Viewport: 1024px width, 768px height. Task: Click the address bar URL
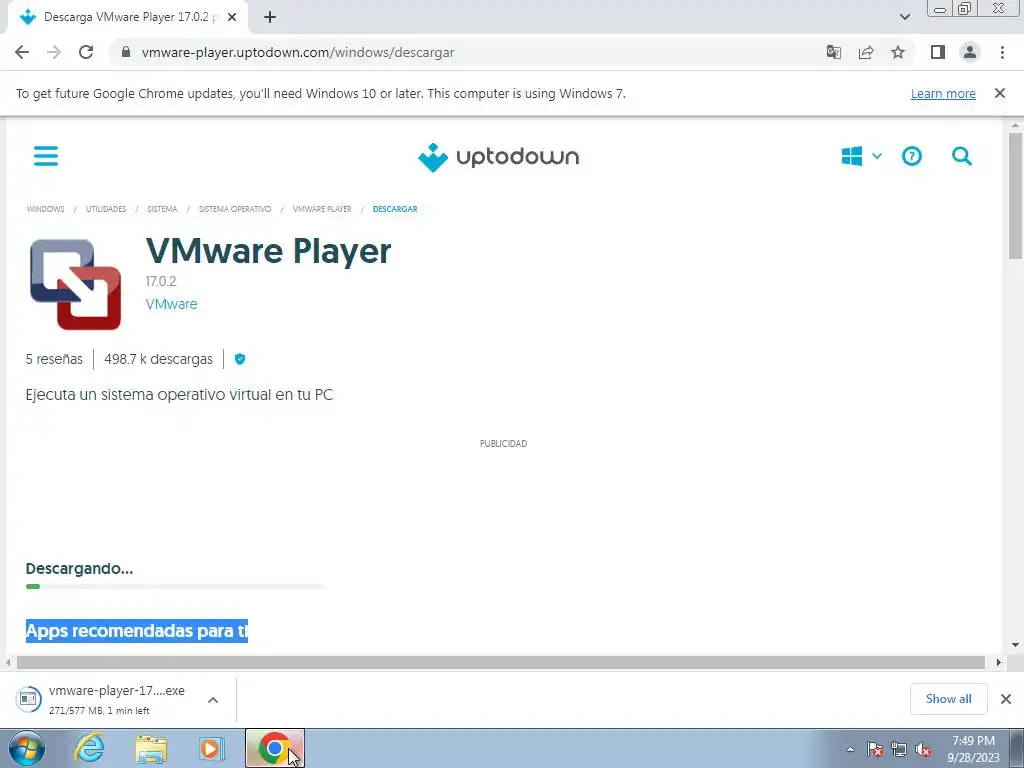click(x=298, y=52)
